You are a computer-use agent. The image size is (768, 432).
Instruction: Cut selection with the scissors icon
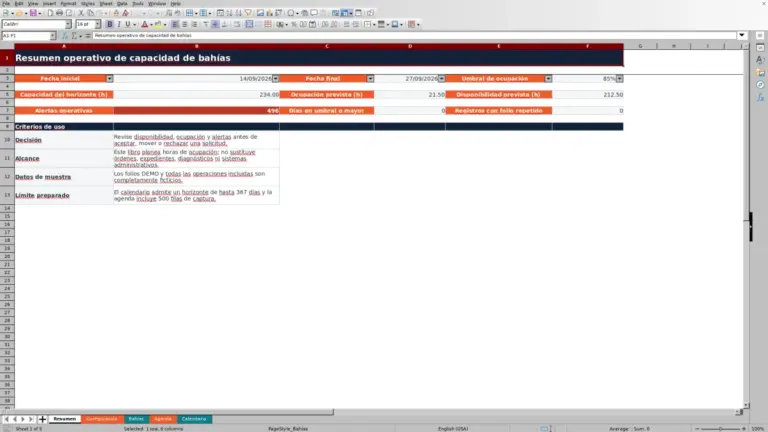81,13
